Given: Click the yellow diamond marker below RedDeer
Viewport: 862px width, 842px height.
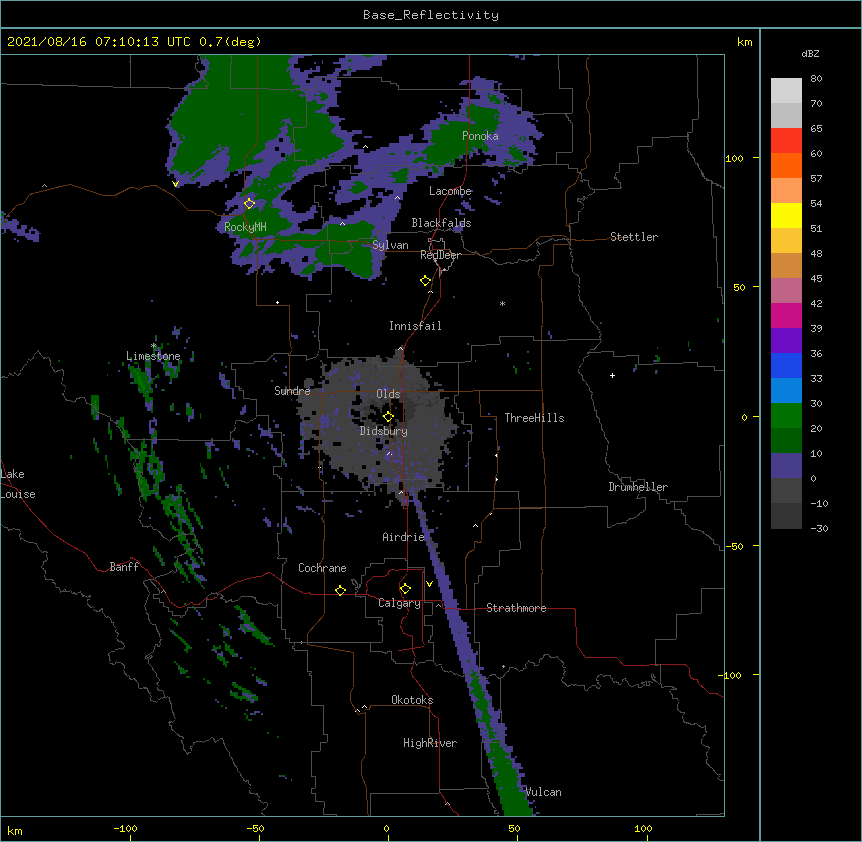Looking at the screenshot, I should tap(426, 281).
